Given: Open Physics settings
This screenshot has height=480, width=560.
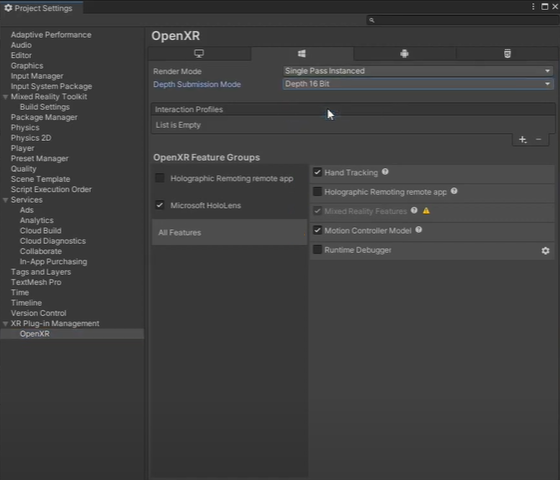Looking at the screenshot, I should tap(25, 128).
